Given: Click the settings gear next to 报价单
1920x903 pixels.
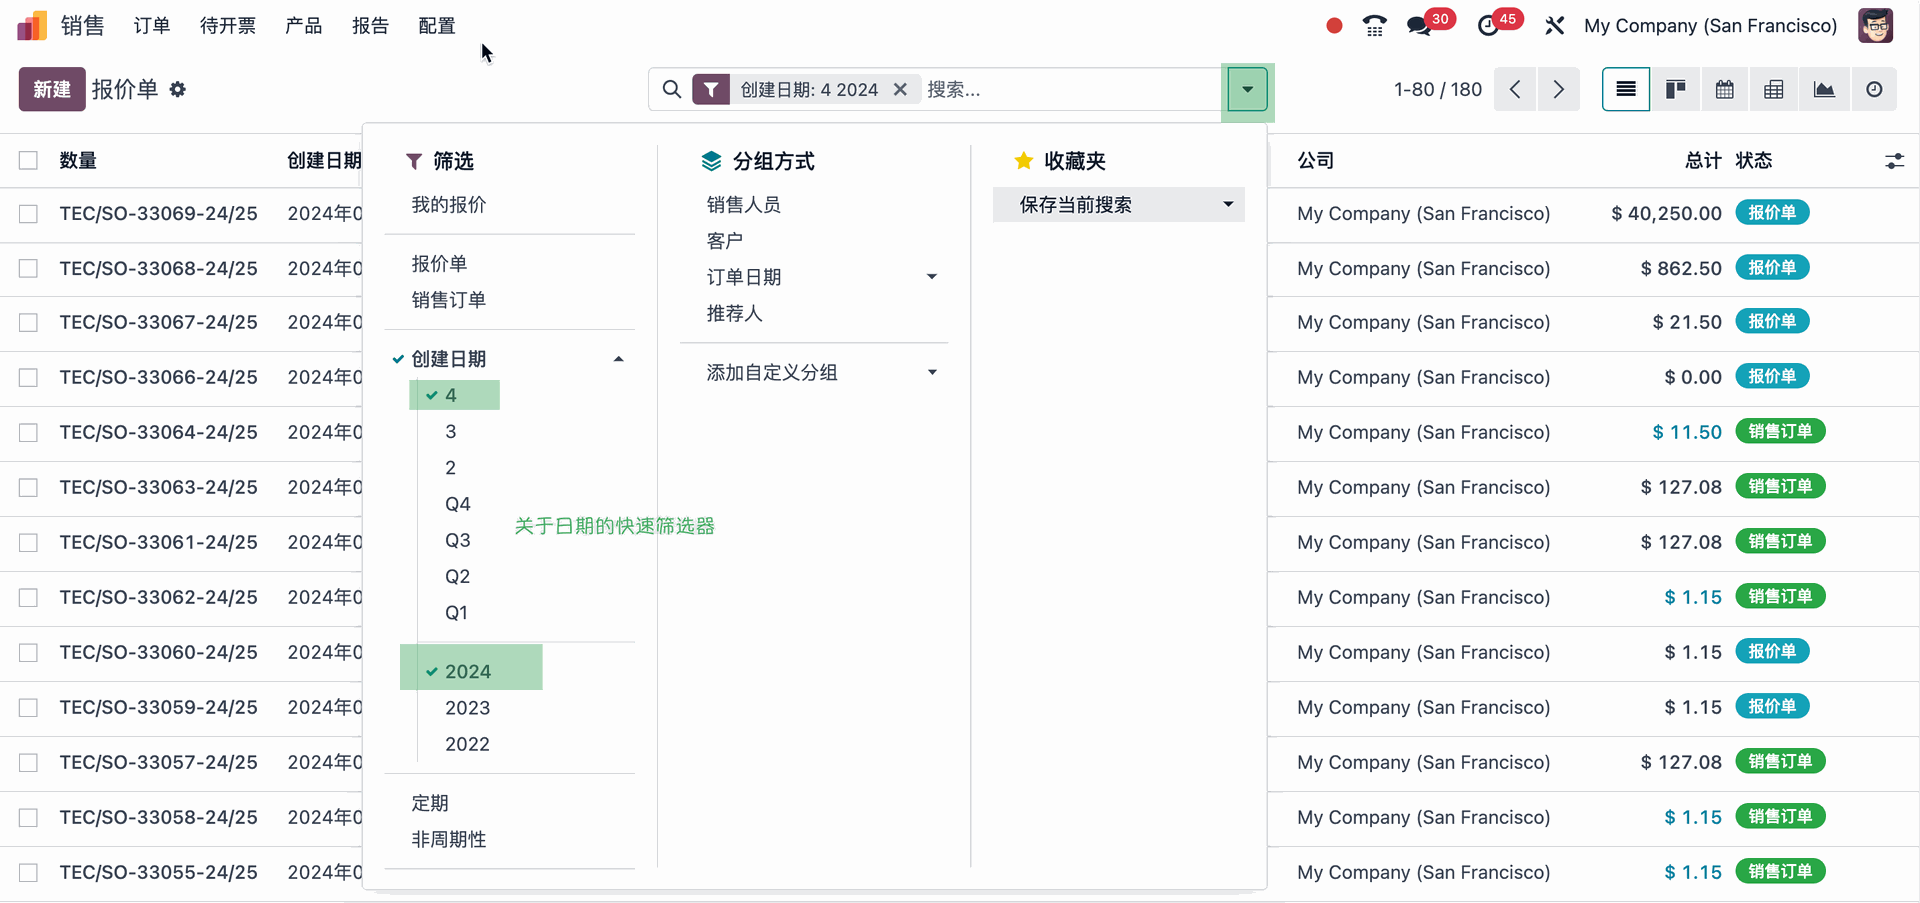Looking at the screenshot, I should pyautogui.click(x=178, y=90).
